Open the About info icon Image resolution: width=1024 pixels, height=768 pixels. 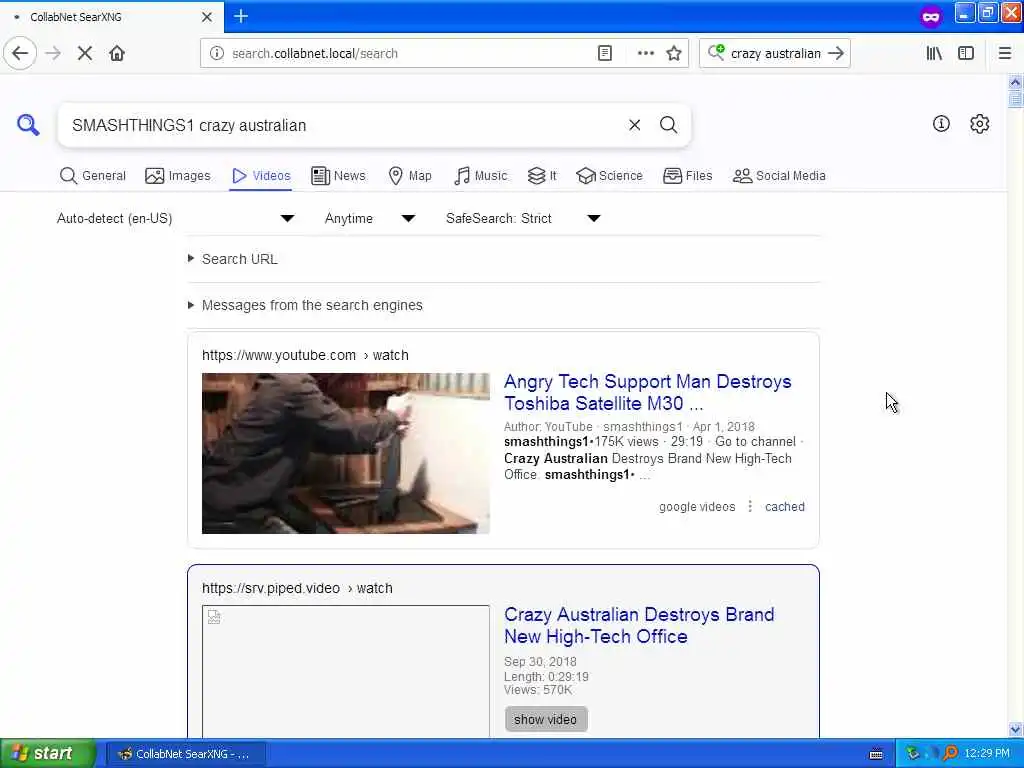coord(941,123)
